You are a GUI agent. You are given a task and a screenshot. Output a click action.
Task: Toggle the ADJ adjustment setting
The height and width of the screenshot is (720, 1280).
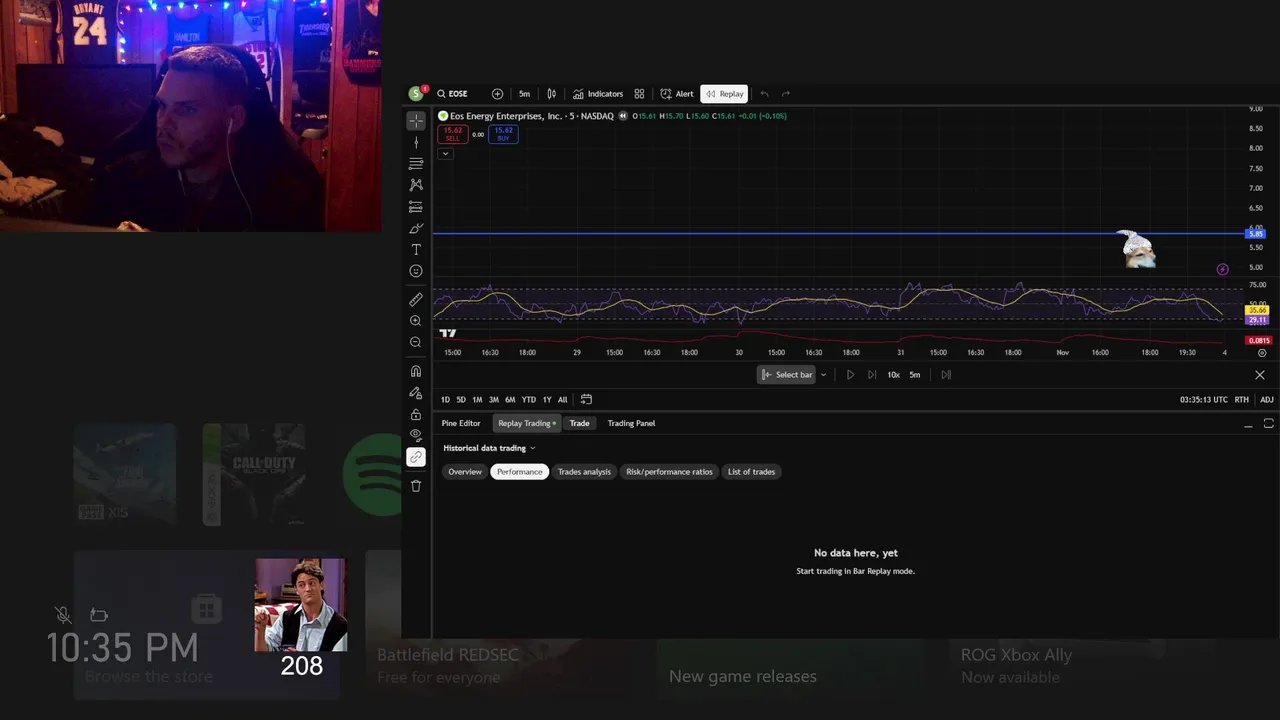click(1267, 400)
